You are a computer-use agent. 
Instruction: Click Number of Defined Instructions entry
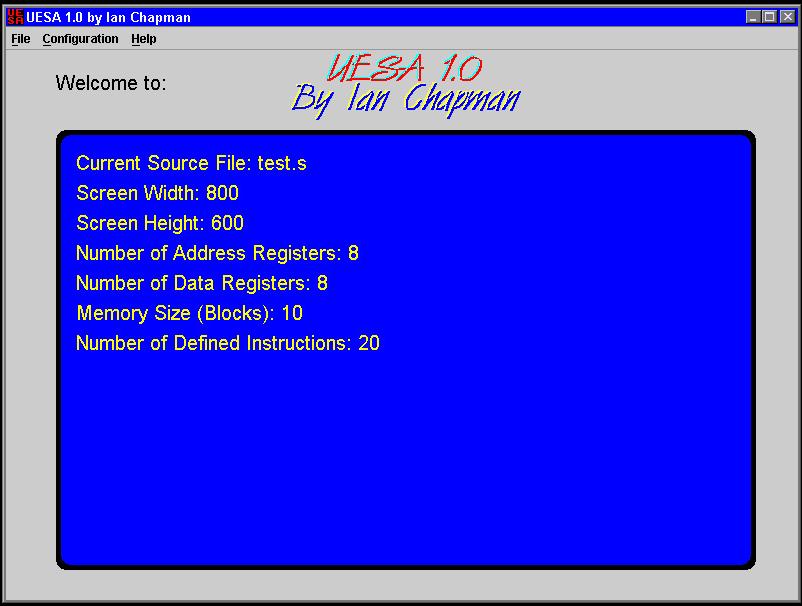(227, 343)
